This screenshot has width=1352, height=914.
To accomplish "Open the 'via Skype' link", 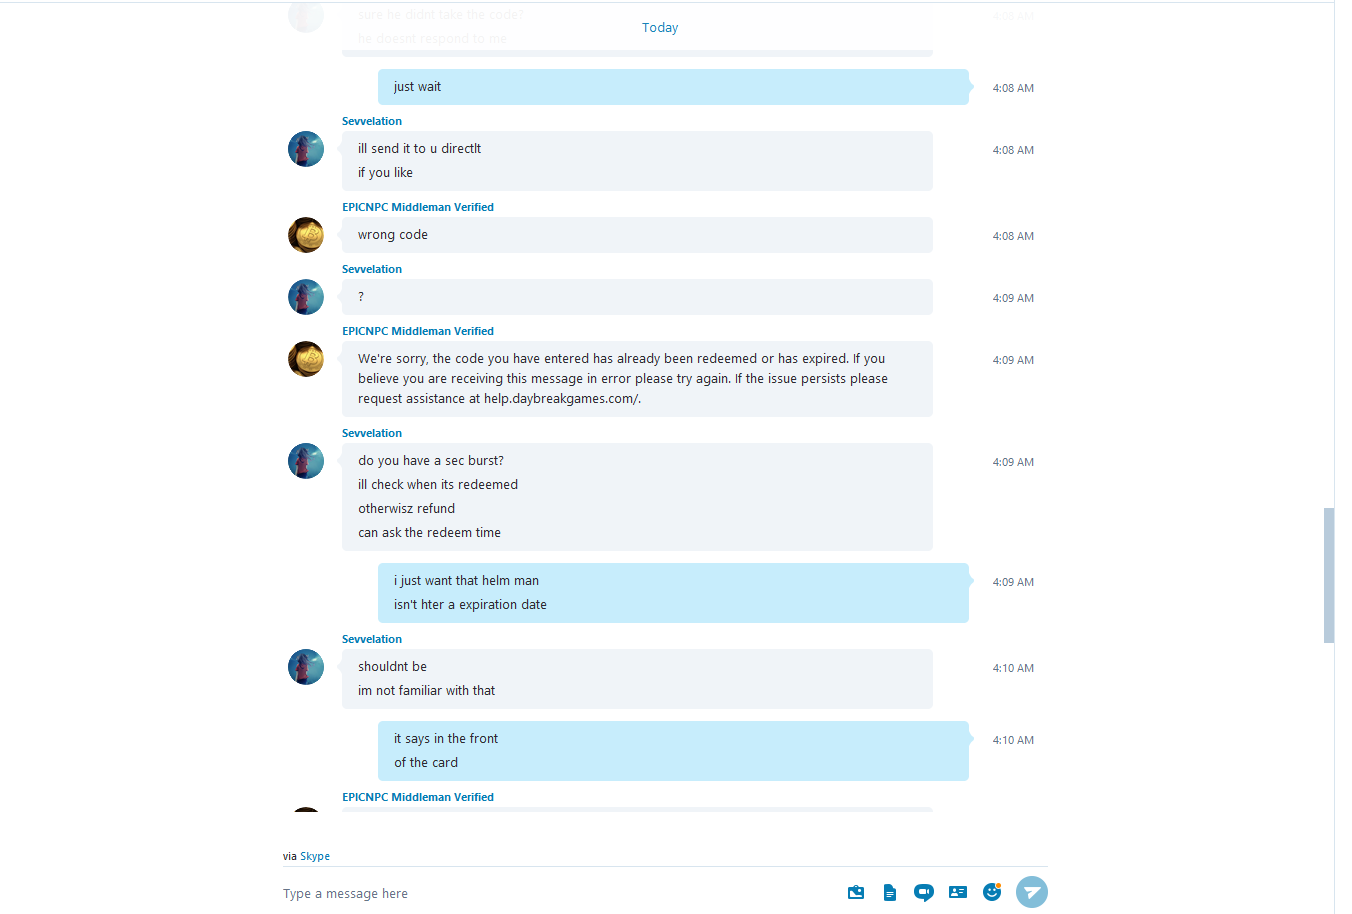I will [315, 856].
